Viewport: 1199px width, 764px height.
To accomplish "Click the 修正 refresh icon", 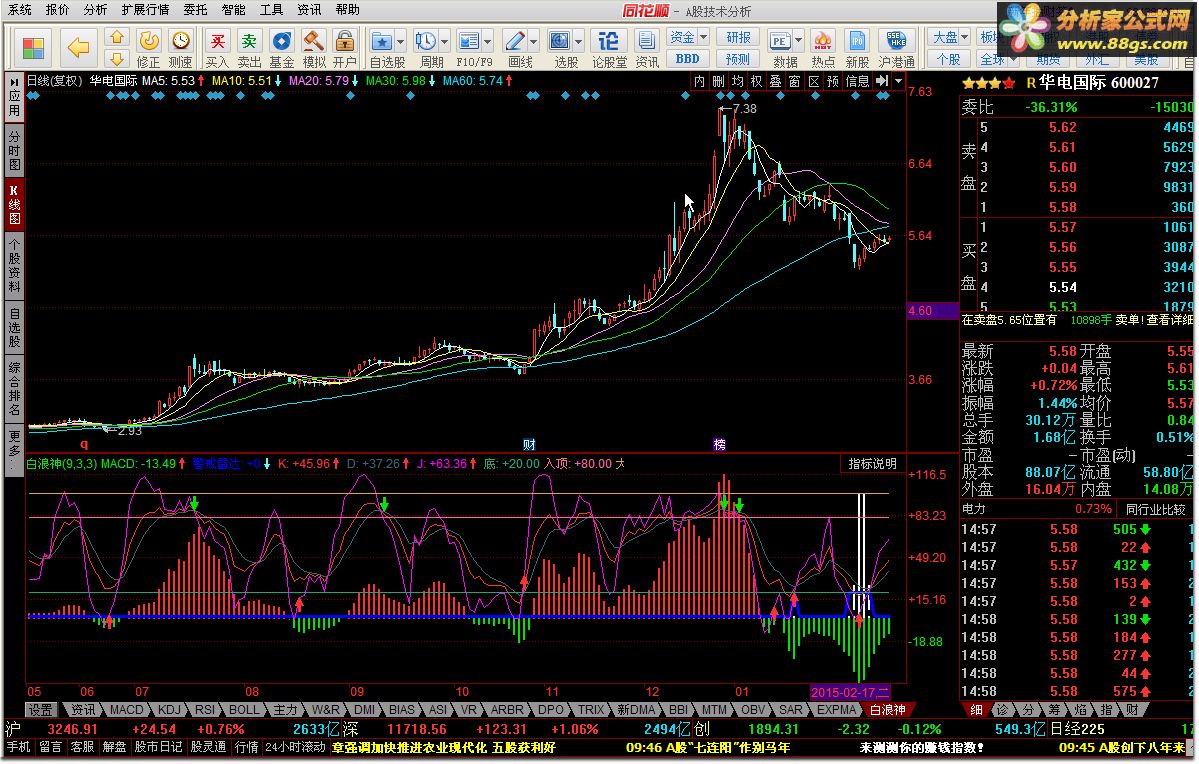I will 148,41.
